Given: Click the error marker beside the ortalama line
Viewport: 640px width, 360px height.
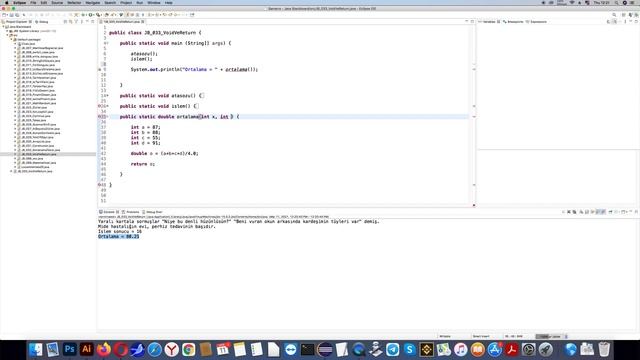Looking at the screenshot, I should coord(99,117).
